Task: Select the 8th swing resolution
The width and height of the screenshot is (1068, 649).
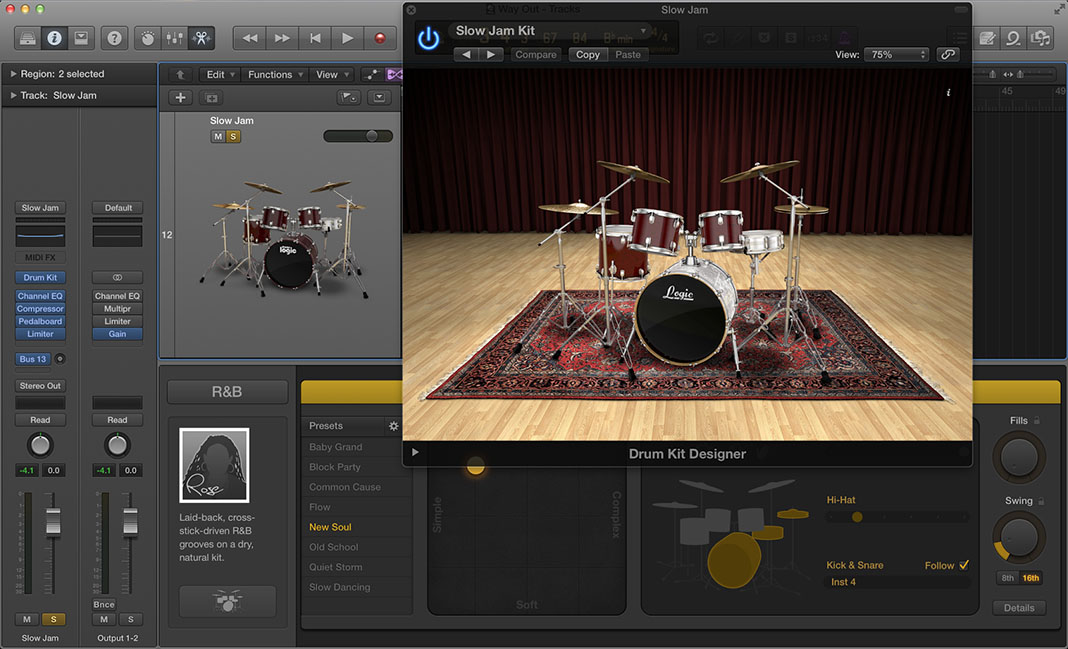Action: click(x=1007, y=577)
